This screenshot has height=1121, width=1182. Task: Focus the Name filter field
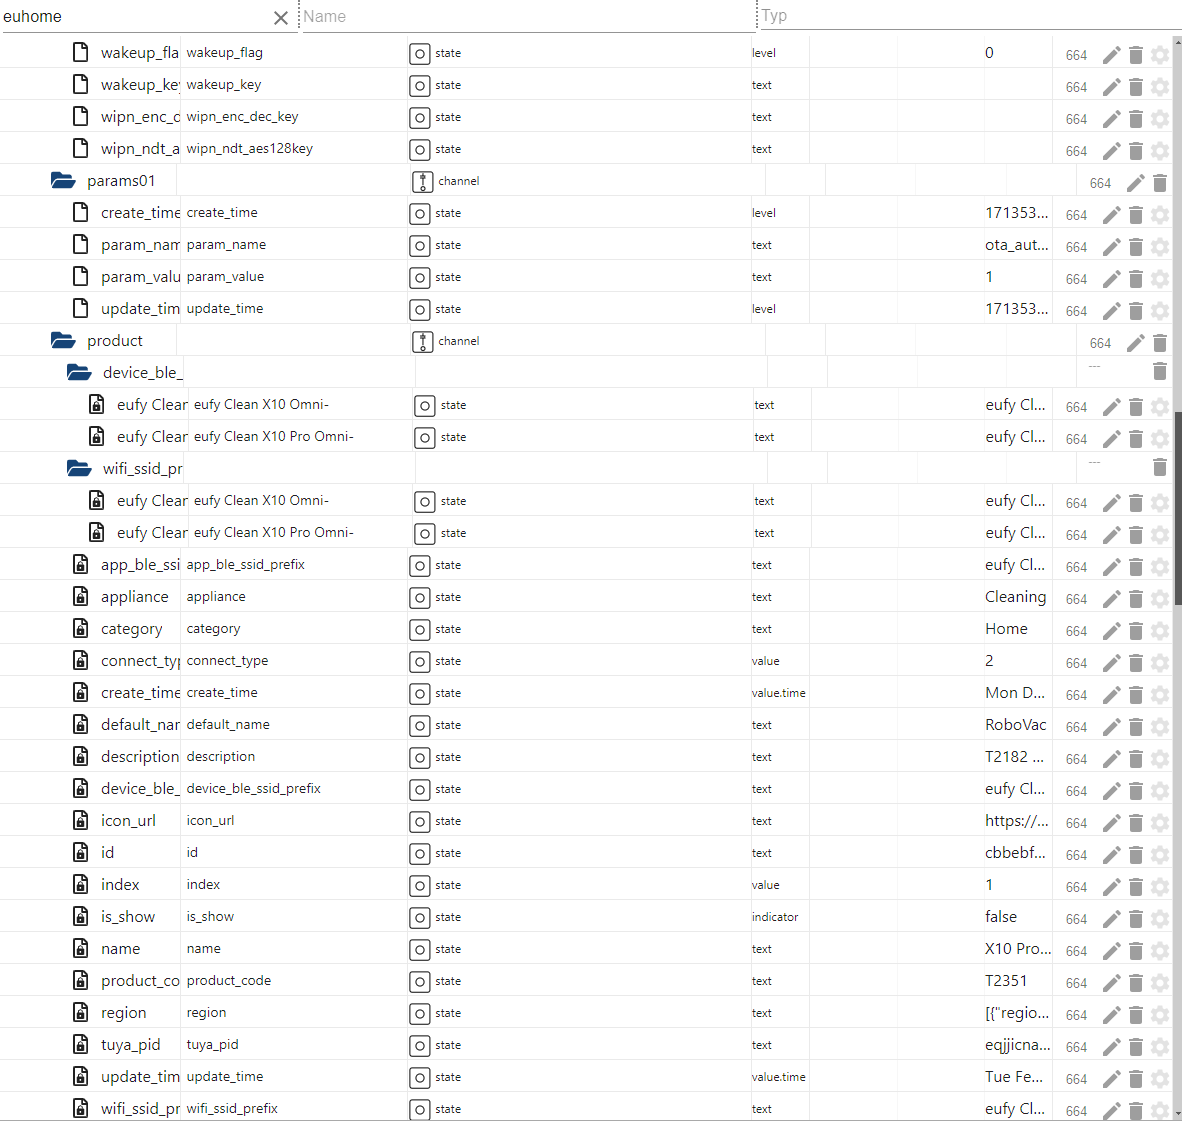pyautogui.click(x=528, y=17)
